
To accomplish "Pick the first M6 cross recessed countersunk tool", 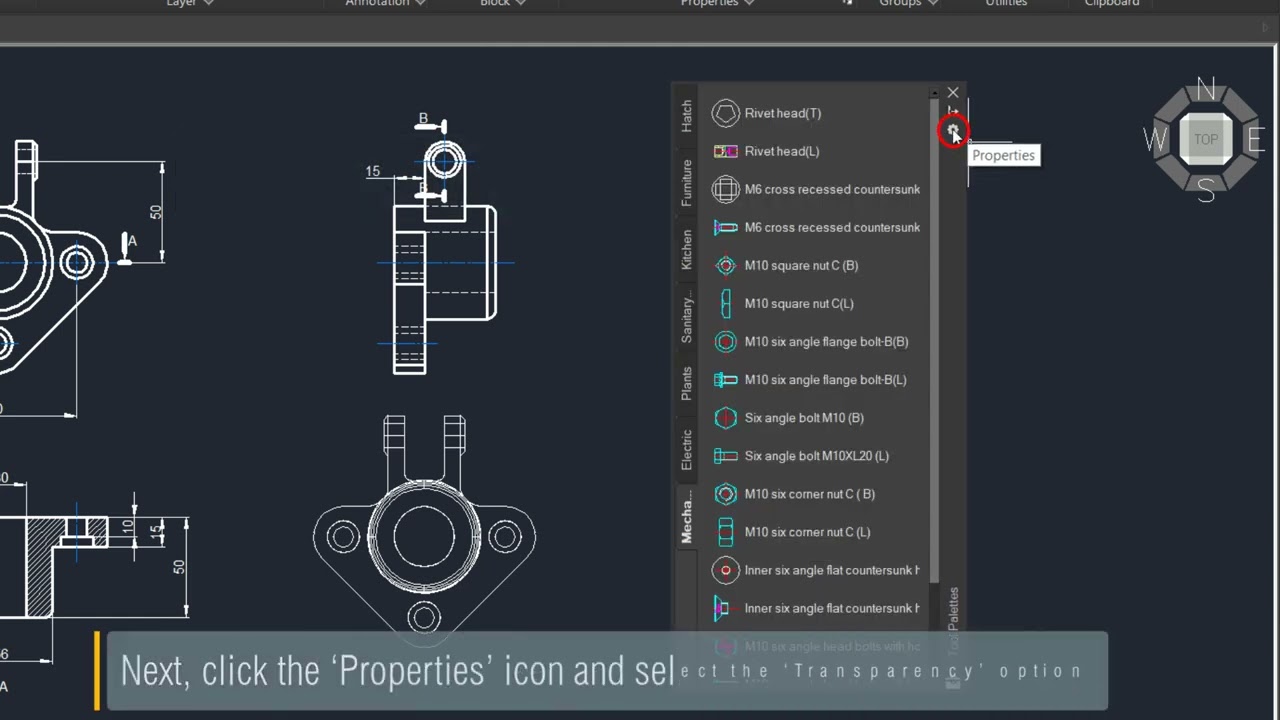I will tap(815, 189).
